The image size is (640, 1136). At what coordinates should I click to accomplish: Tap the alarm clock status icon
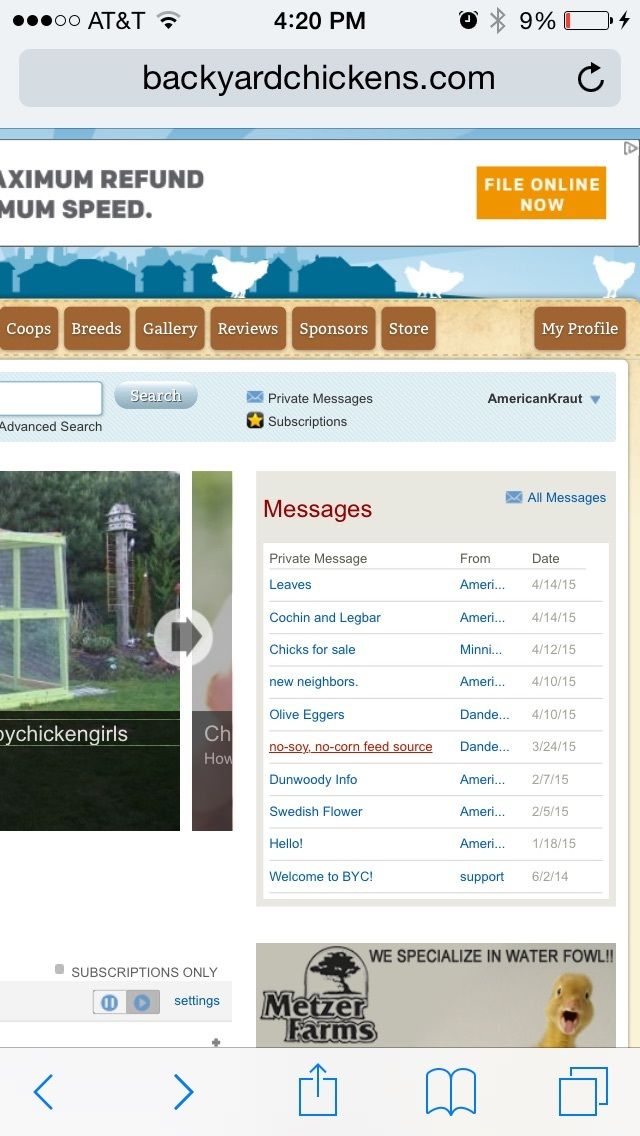468,20
